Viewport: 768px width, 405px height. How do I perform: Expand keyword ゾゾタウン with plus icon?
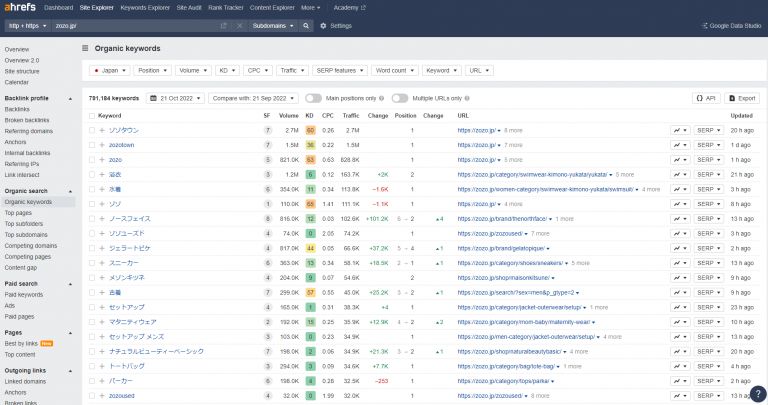(x=102, y=130)
